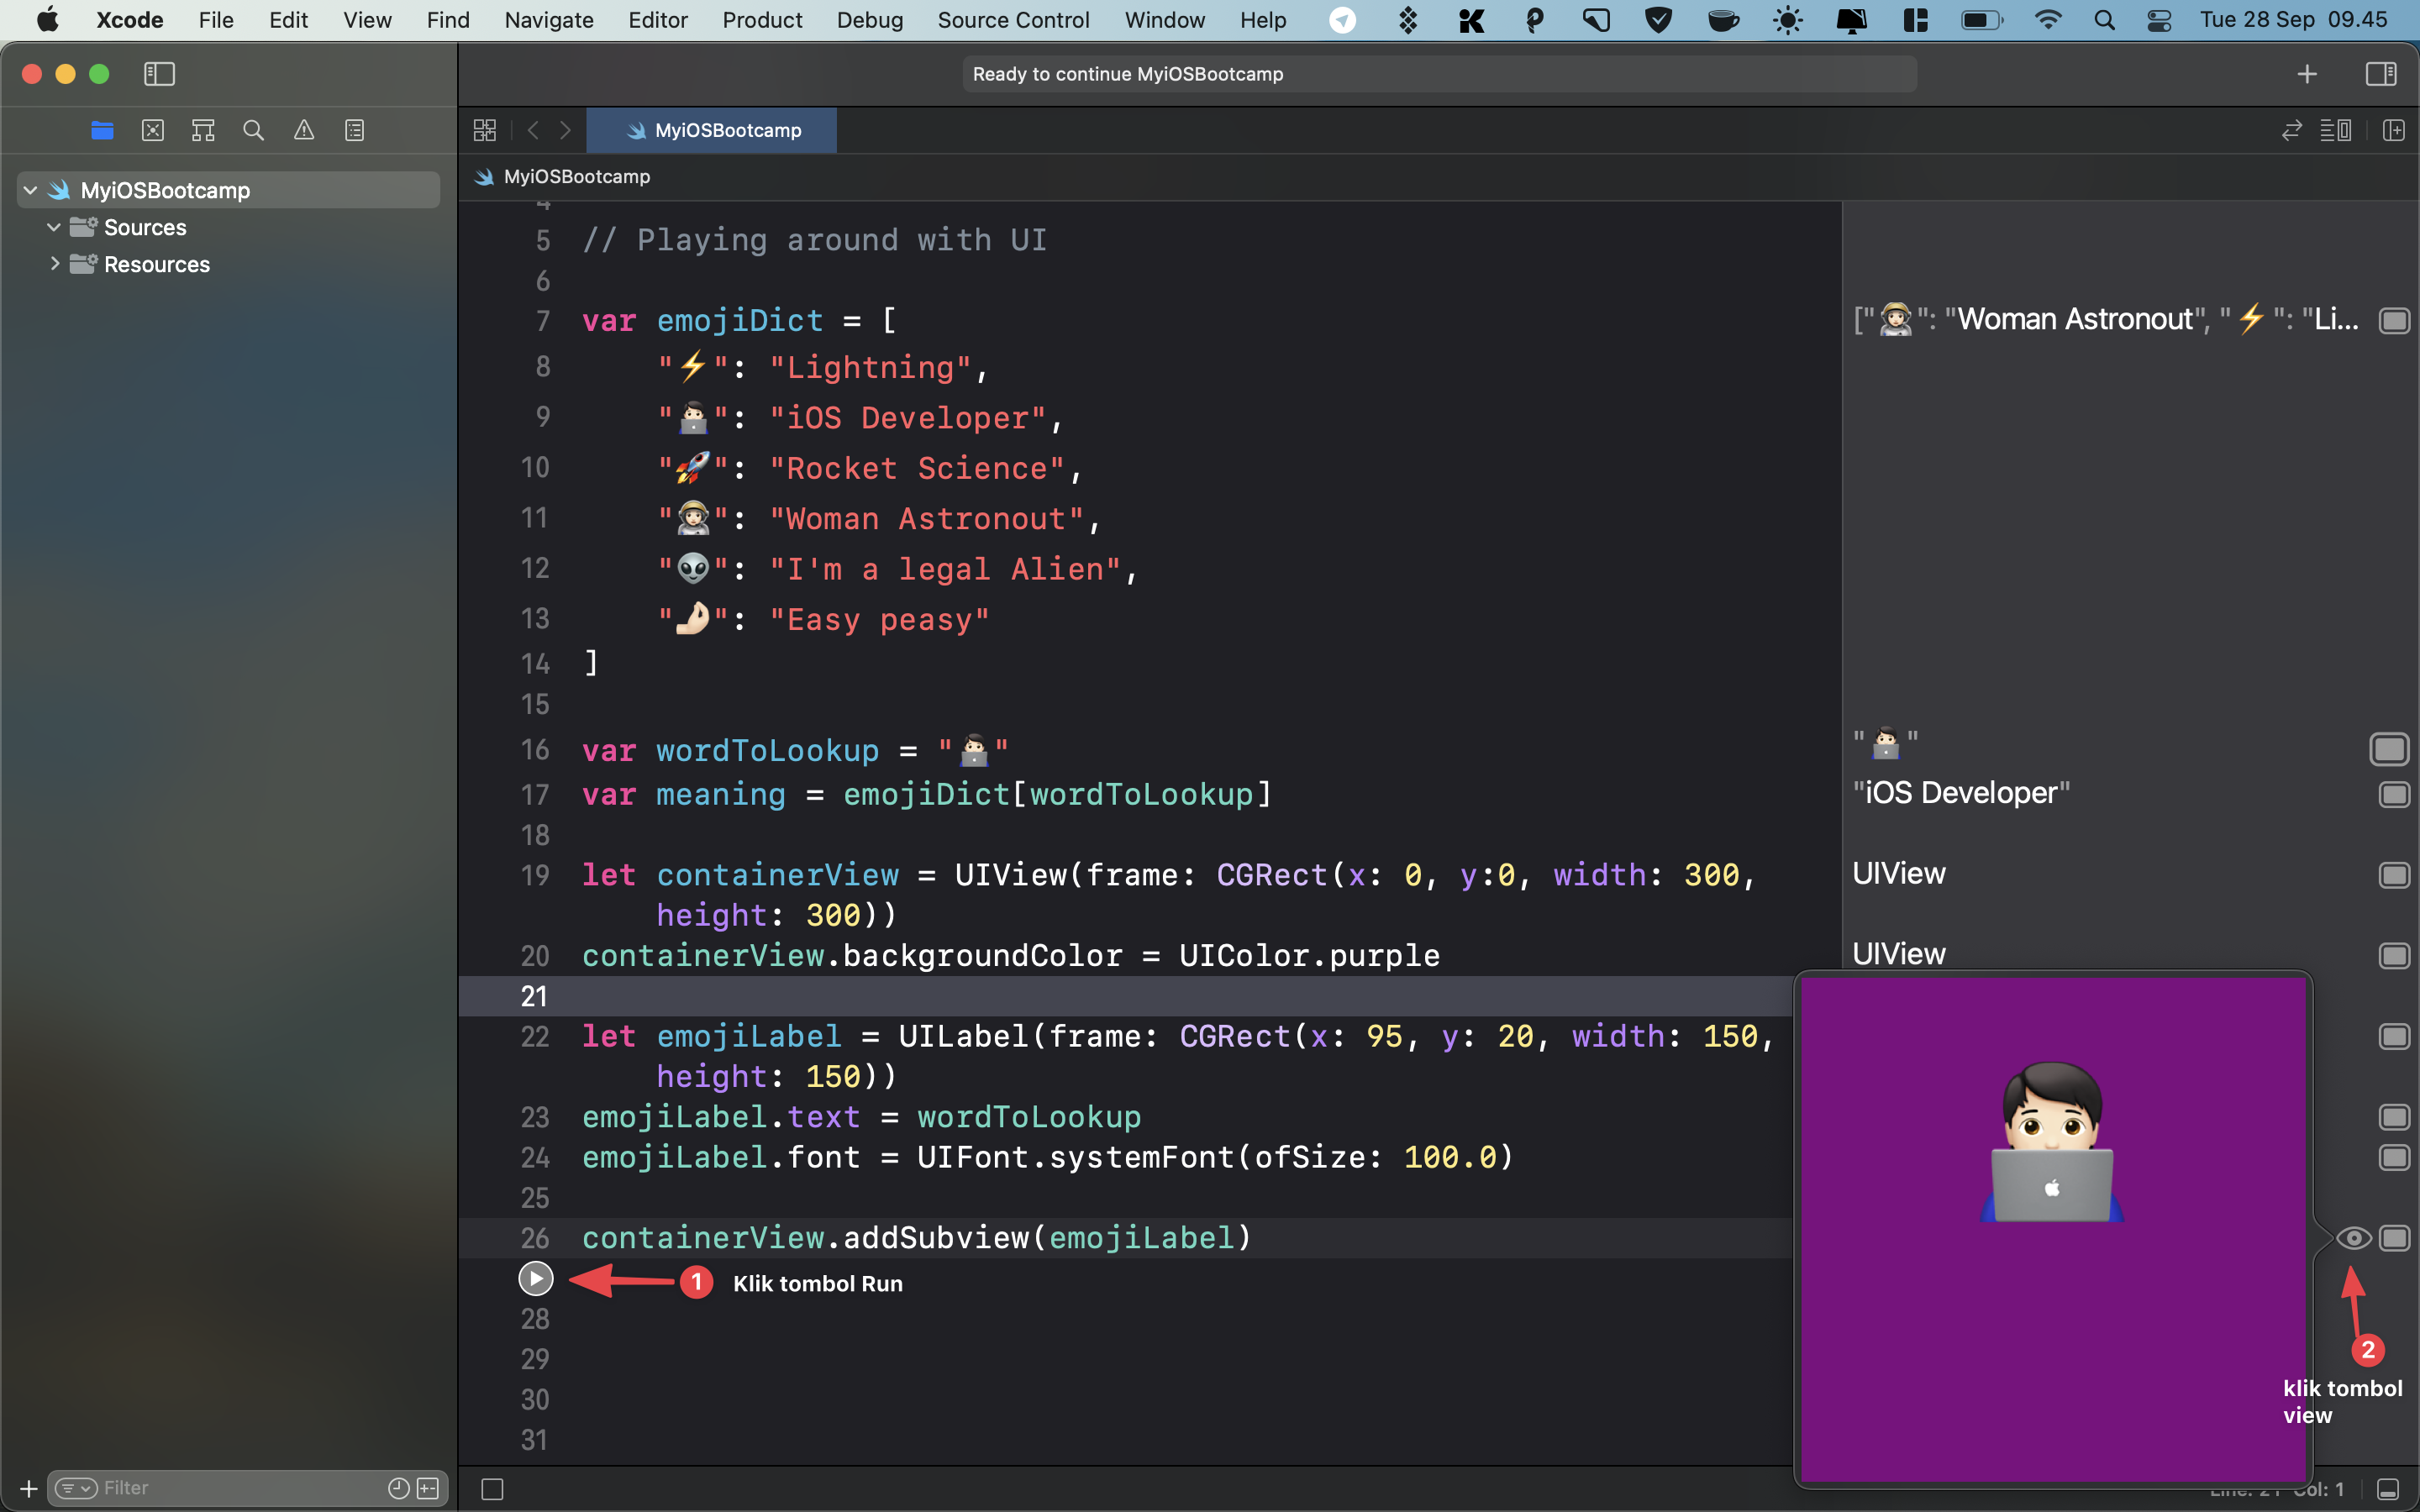Run the playground with the play button
This screenshot has height=1512, width=2420.
point(536,1278)
